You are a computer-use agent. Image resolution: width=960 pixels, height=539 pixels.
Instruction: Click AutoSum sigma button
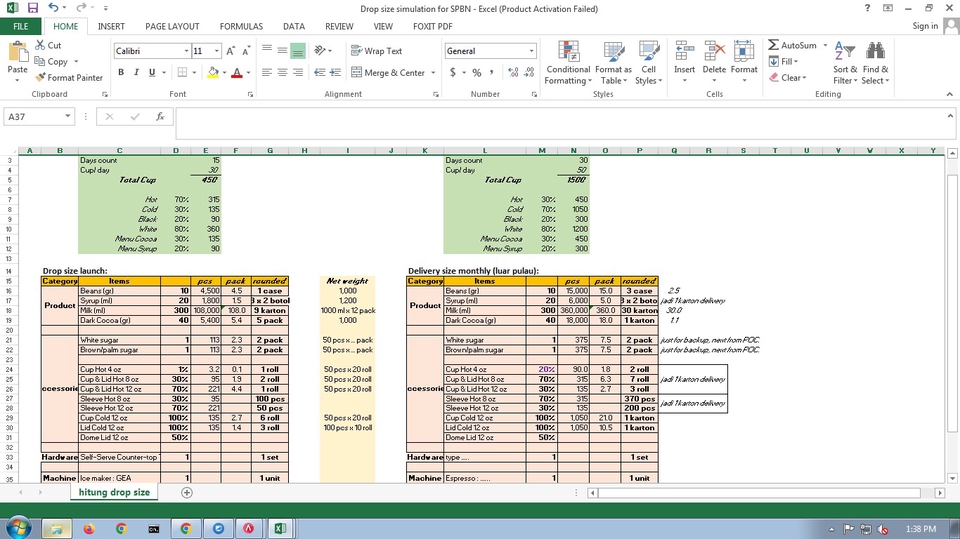click(x=792, y=45)
